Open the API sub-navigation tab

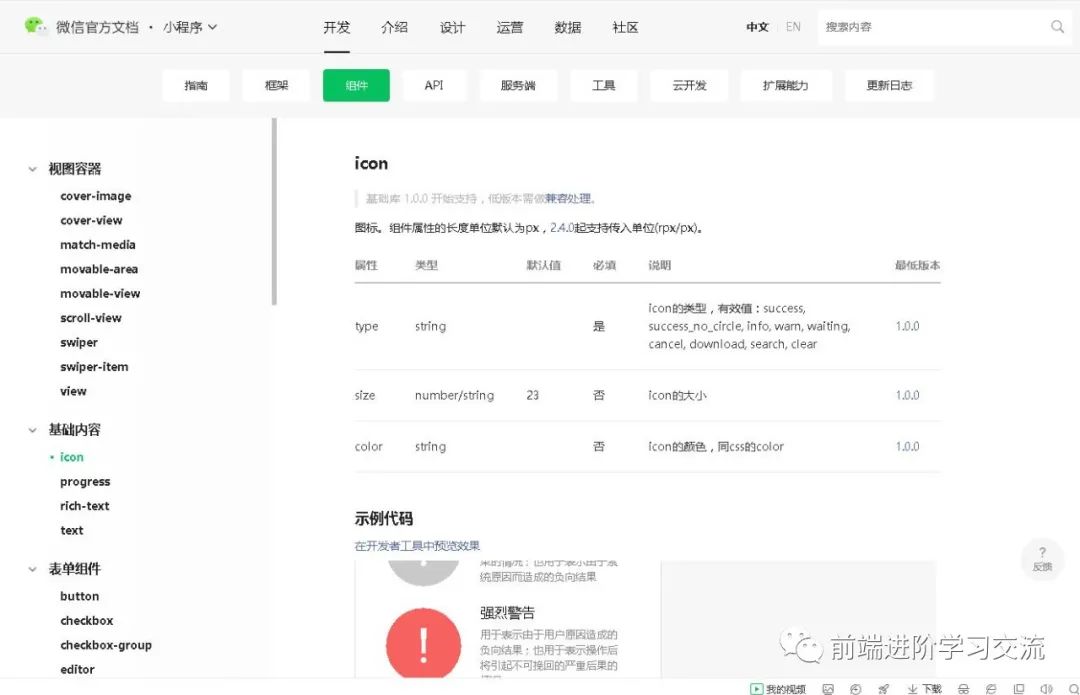pyautogui.click(x=434, y=85)
